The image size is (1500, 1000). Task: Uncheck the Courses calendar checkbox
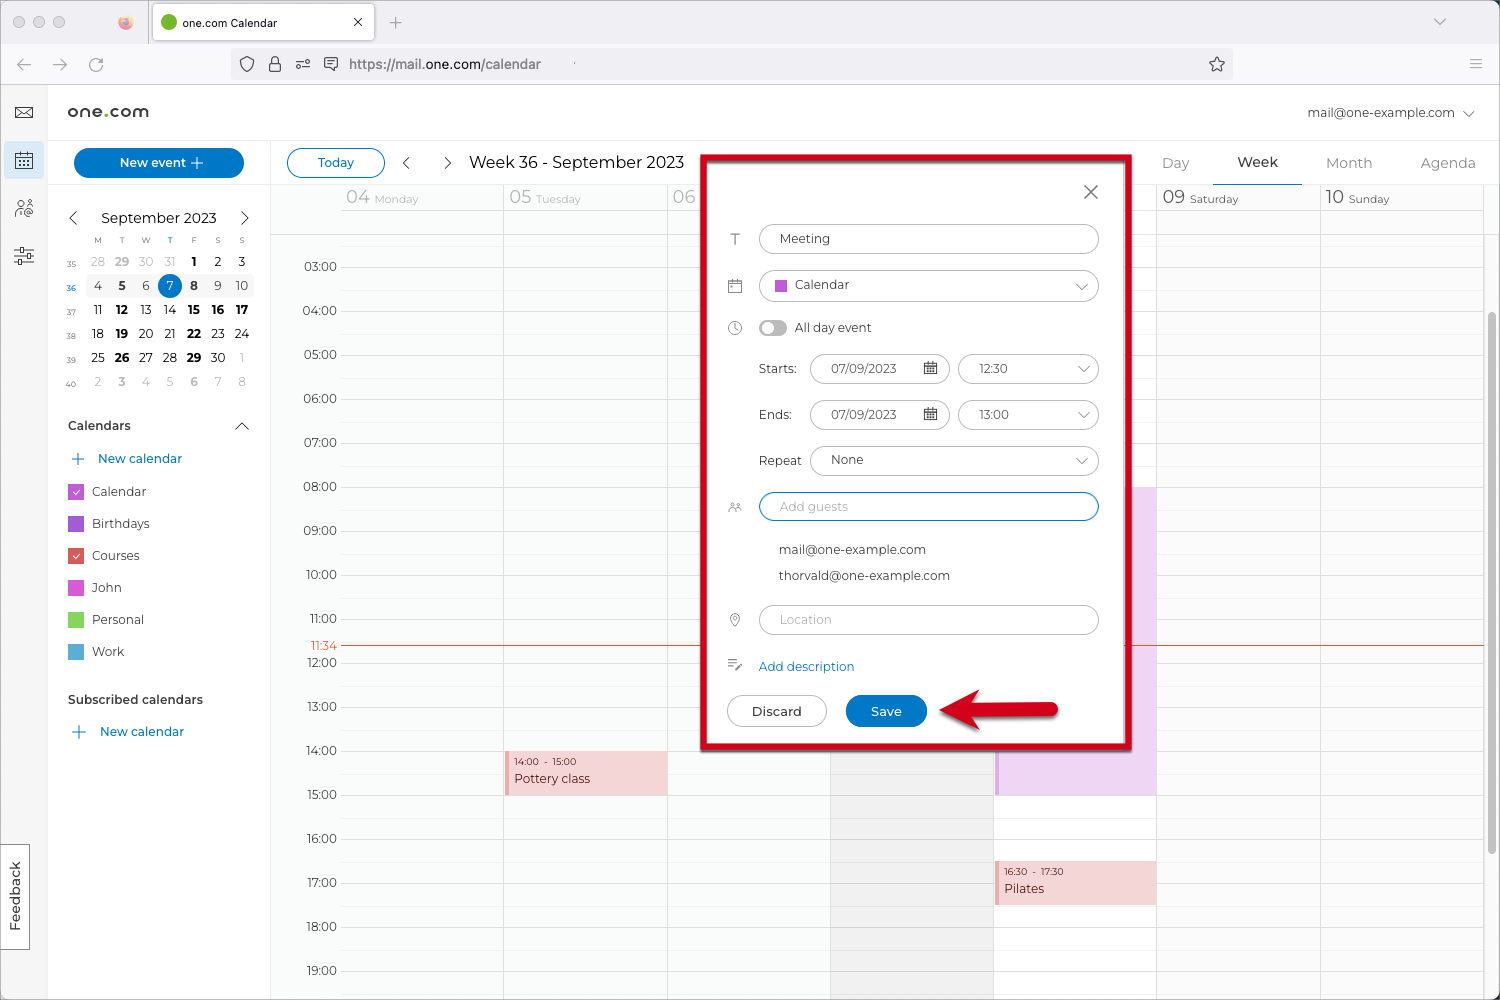click(76, 556)
